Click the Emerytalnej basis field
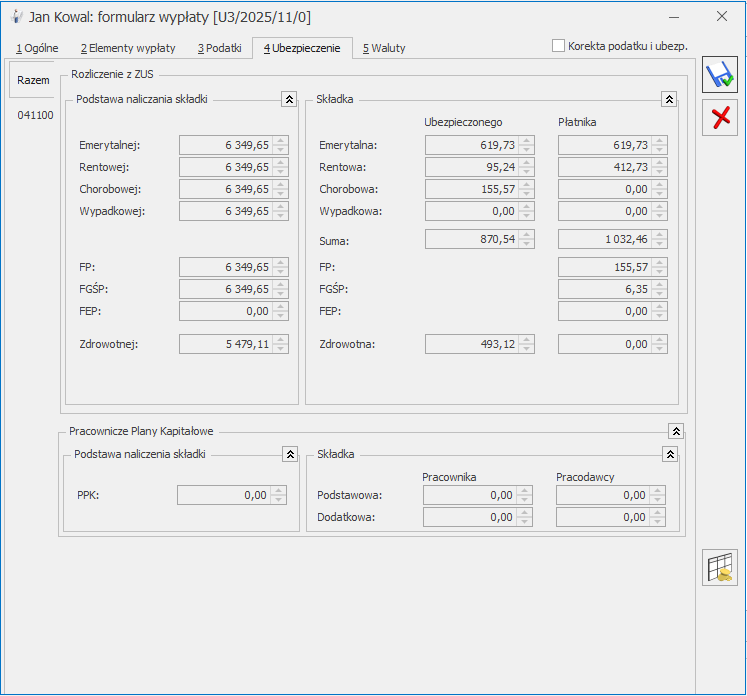 point(225,145)
